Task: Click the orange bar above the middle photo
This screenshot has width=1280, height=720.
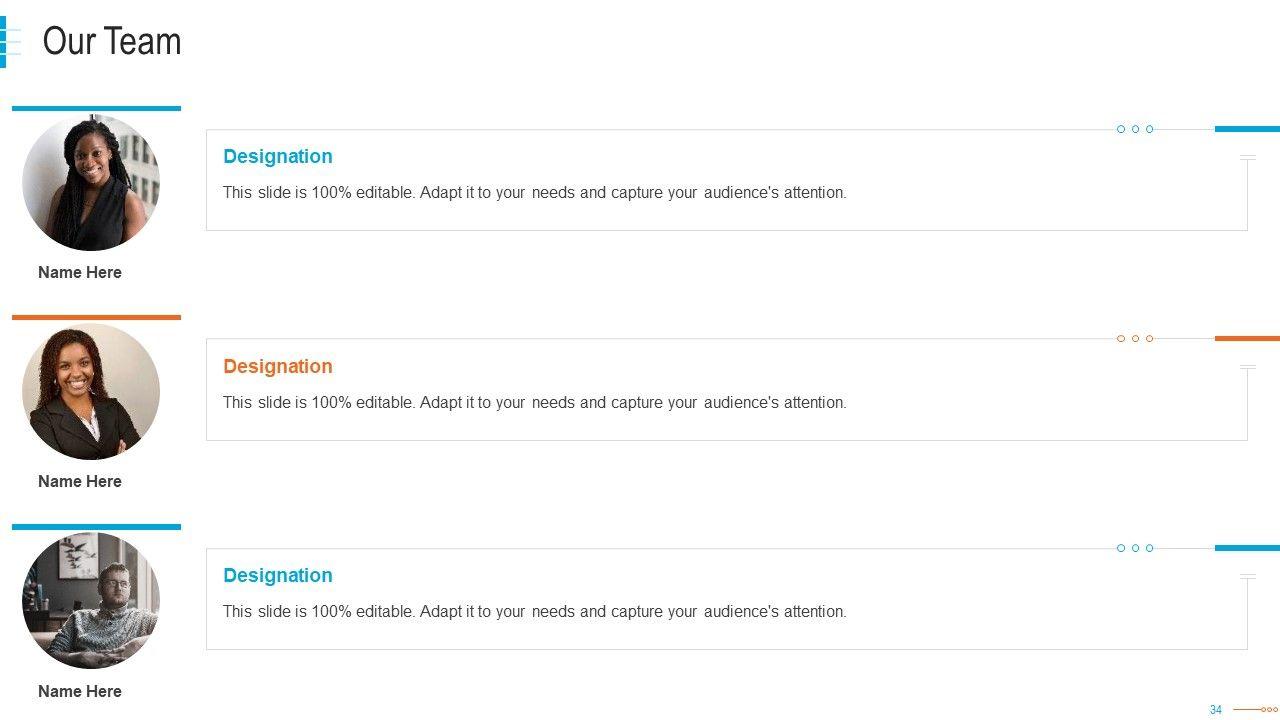Action: point(96,317)
